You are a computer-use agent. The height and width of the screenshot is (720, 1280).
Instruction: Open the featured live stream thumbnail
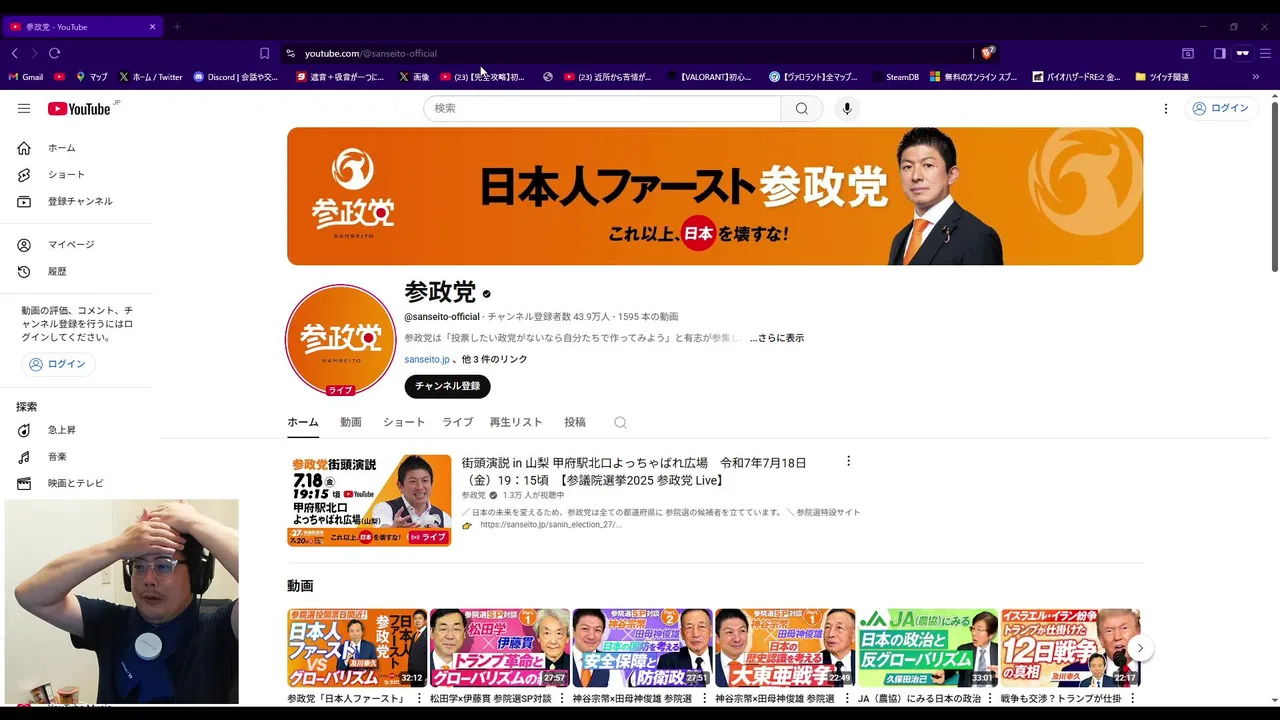(x=369, y=500)
